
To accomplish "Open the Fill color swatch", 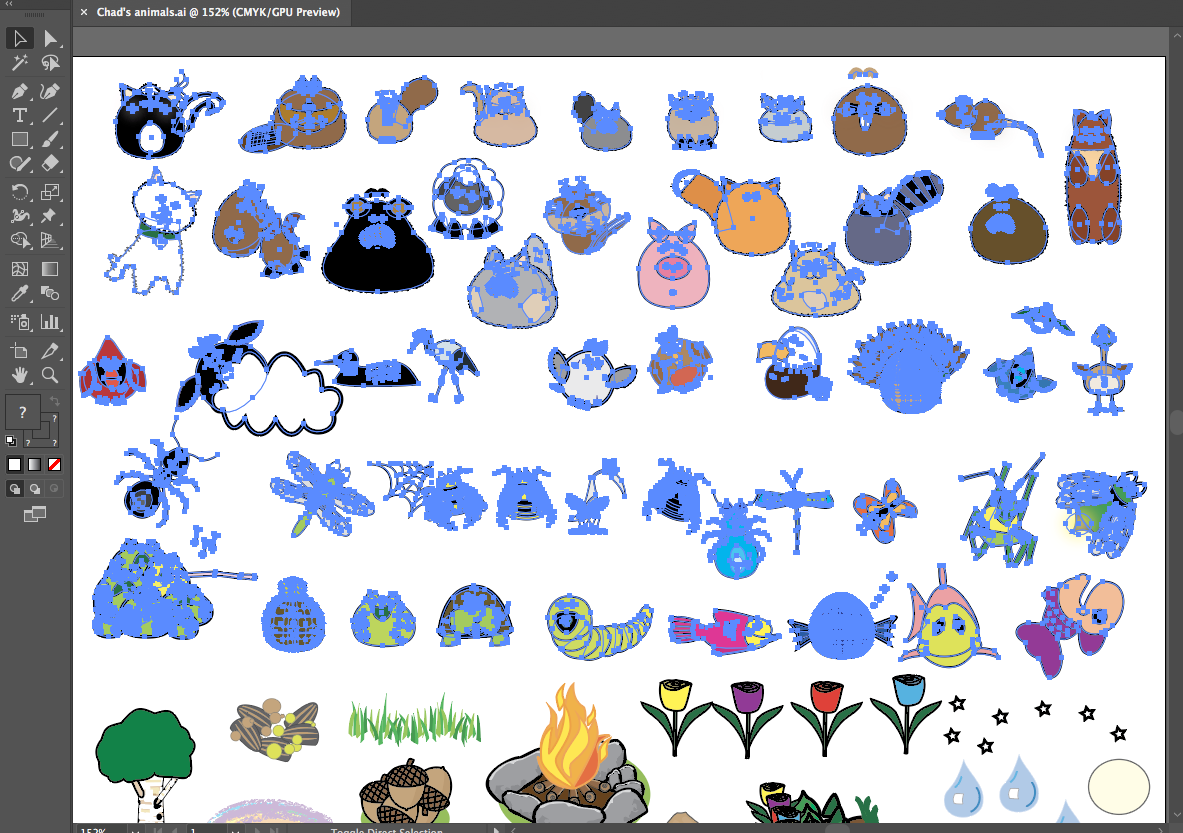I will (22, 412).
